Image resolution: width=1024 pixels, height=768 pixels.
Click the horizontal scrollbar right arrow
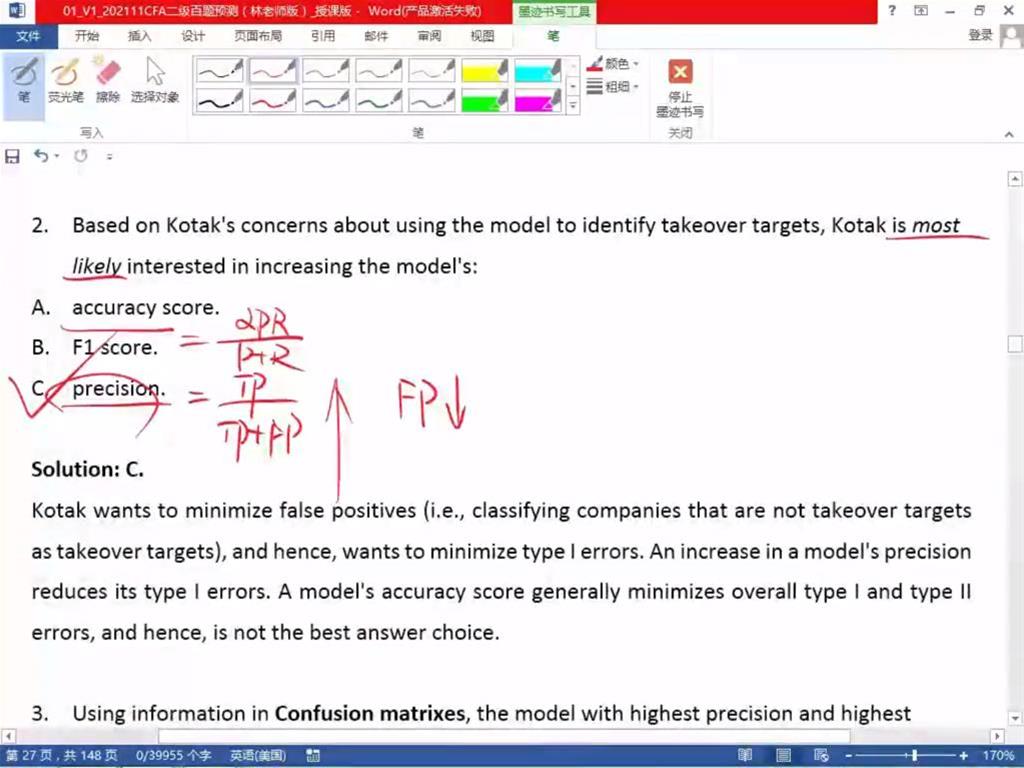997,736
